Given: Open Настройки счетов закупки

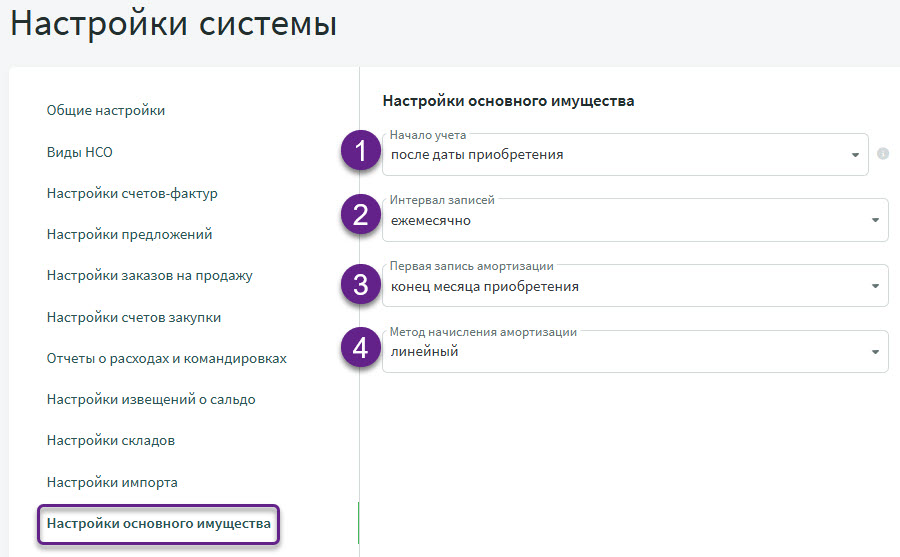Looking at the screenshot, I should pyautogui.click(x=134, y=317).
